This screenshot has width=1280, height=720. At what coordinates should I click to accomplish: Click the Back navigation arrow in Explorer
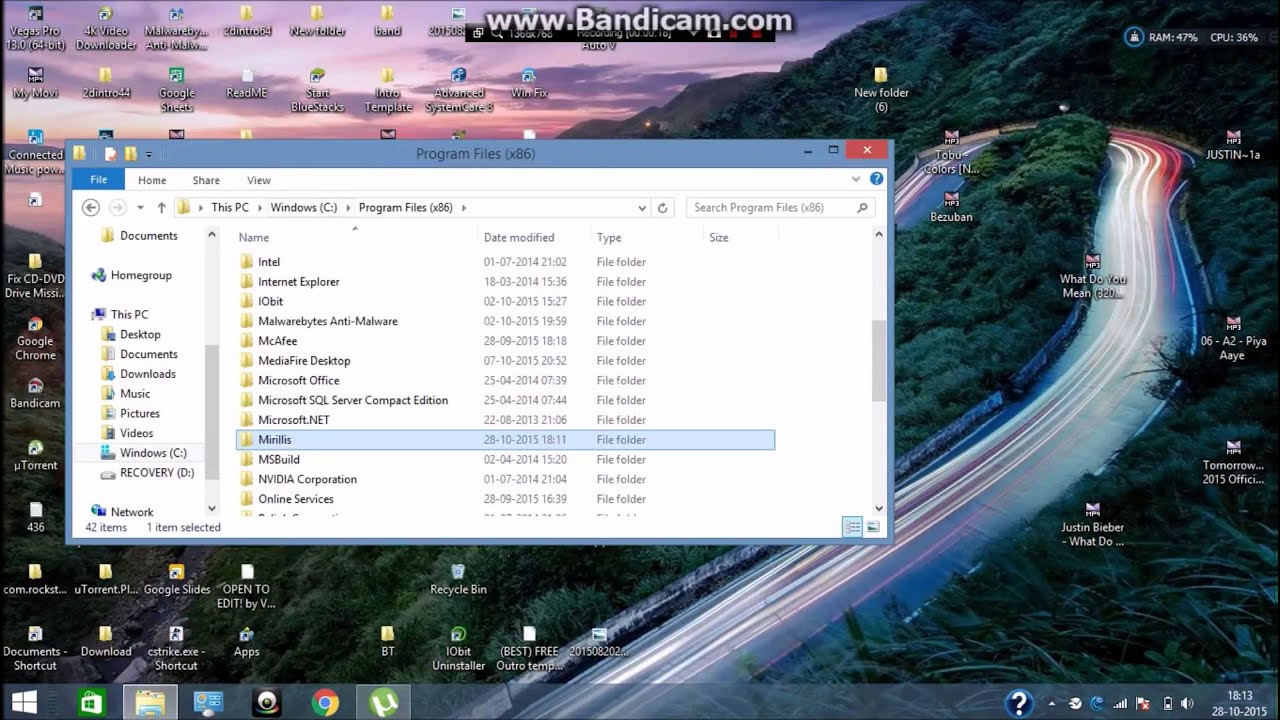click(x=91, y=207)
